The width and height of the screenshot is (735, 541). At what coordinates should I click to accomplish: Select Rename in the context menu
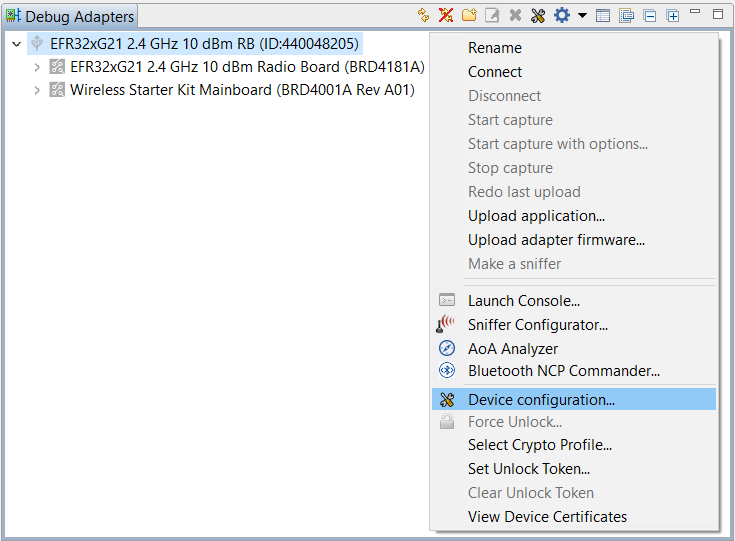click(494, 48)
